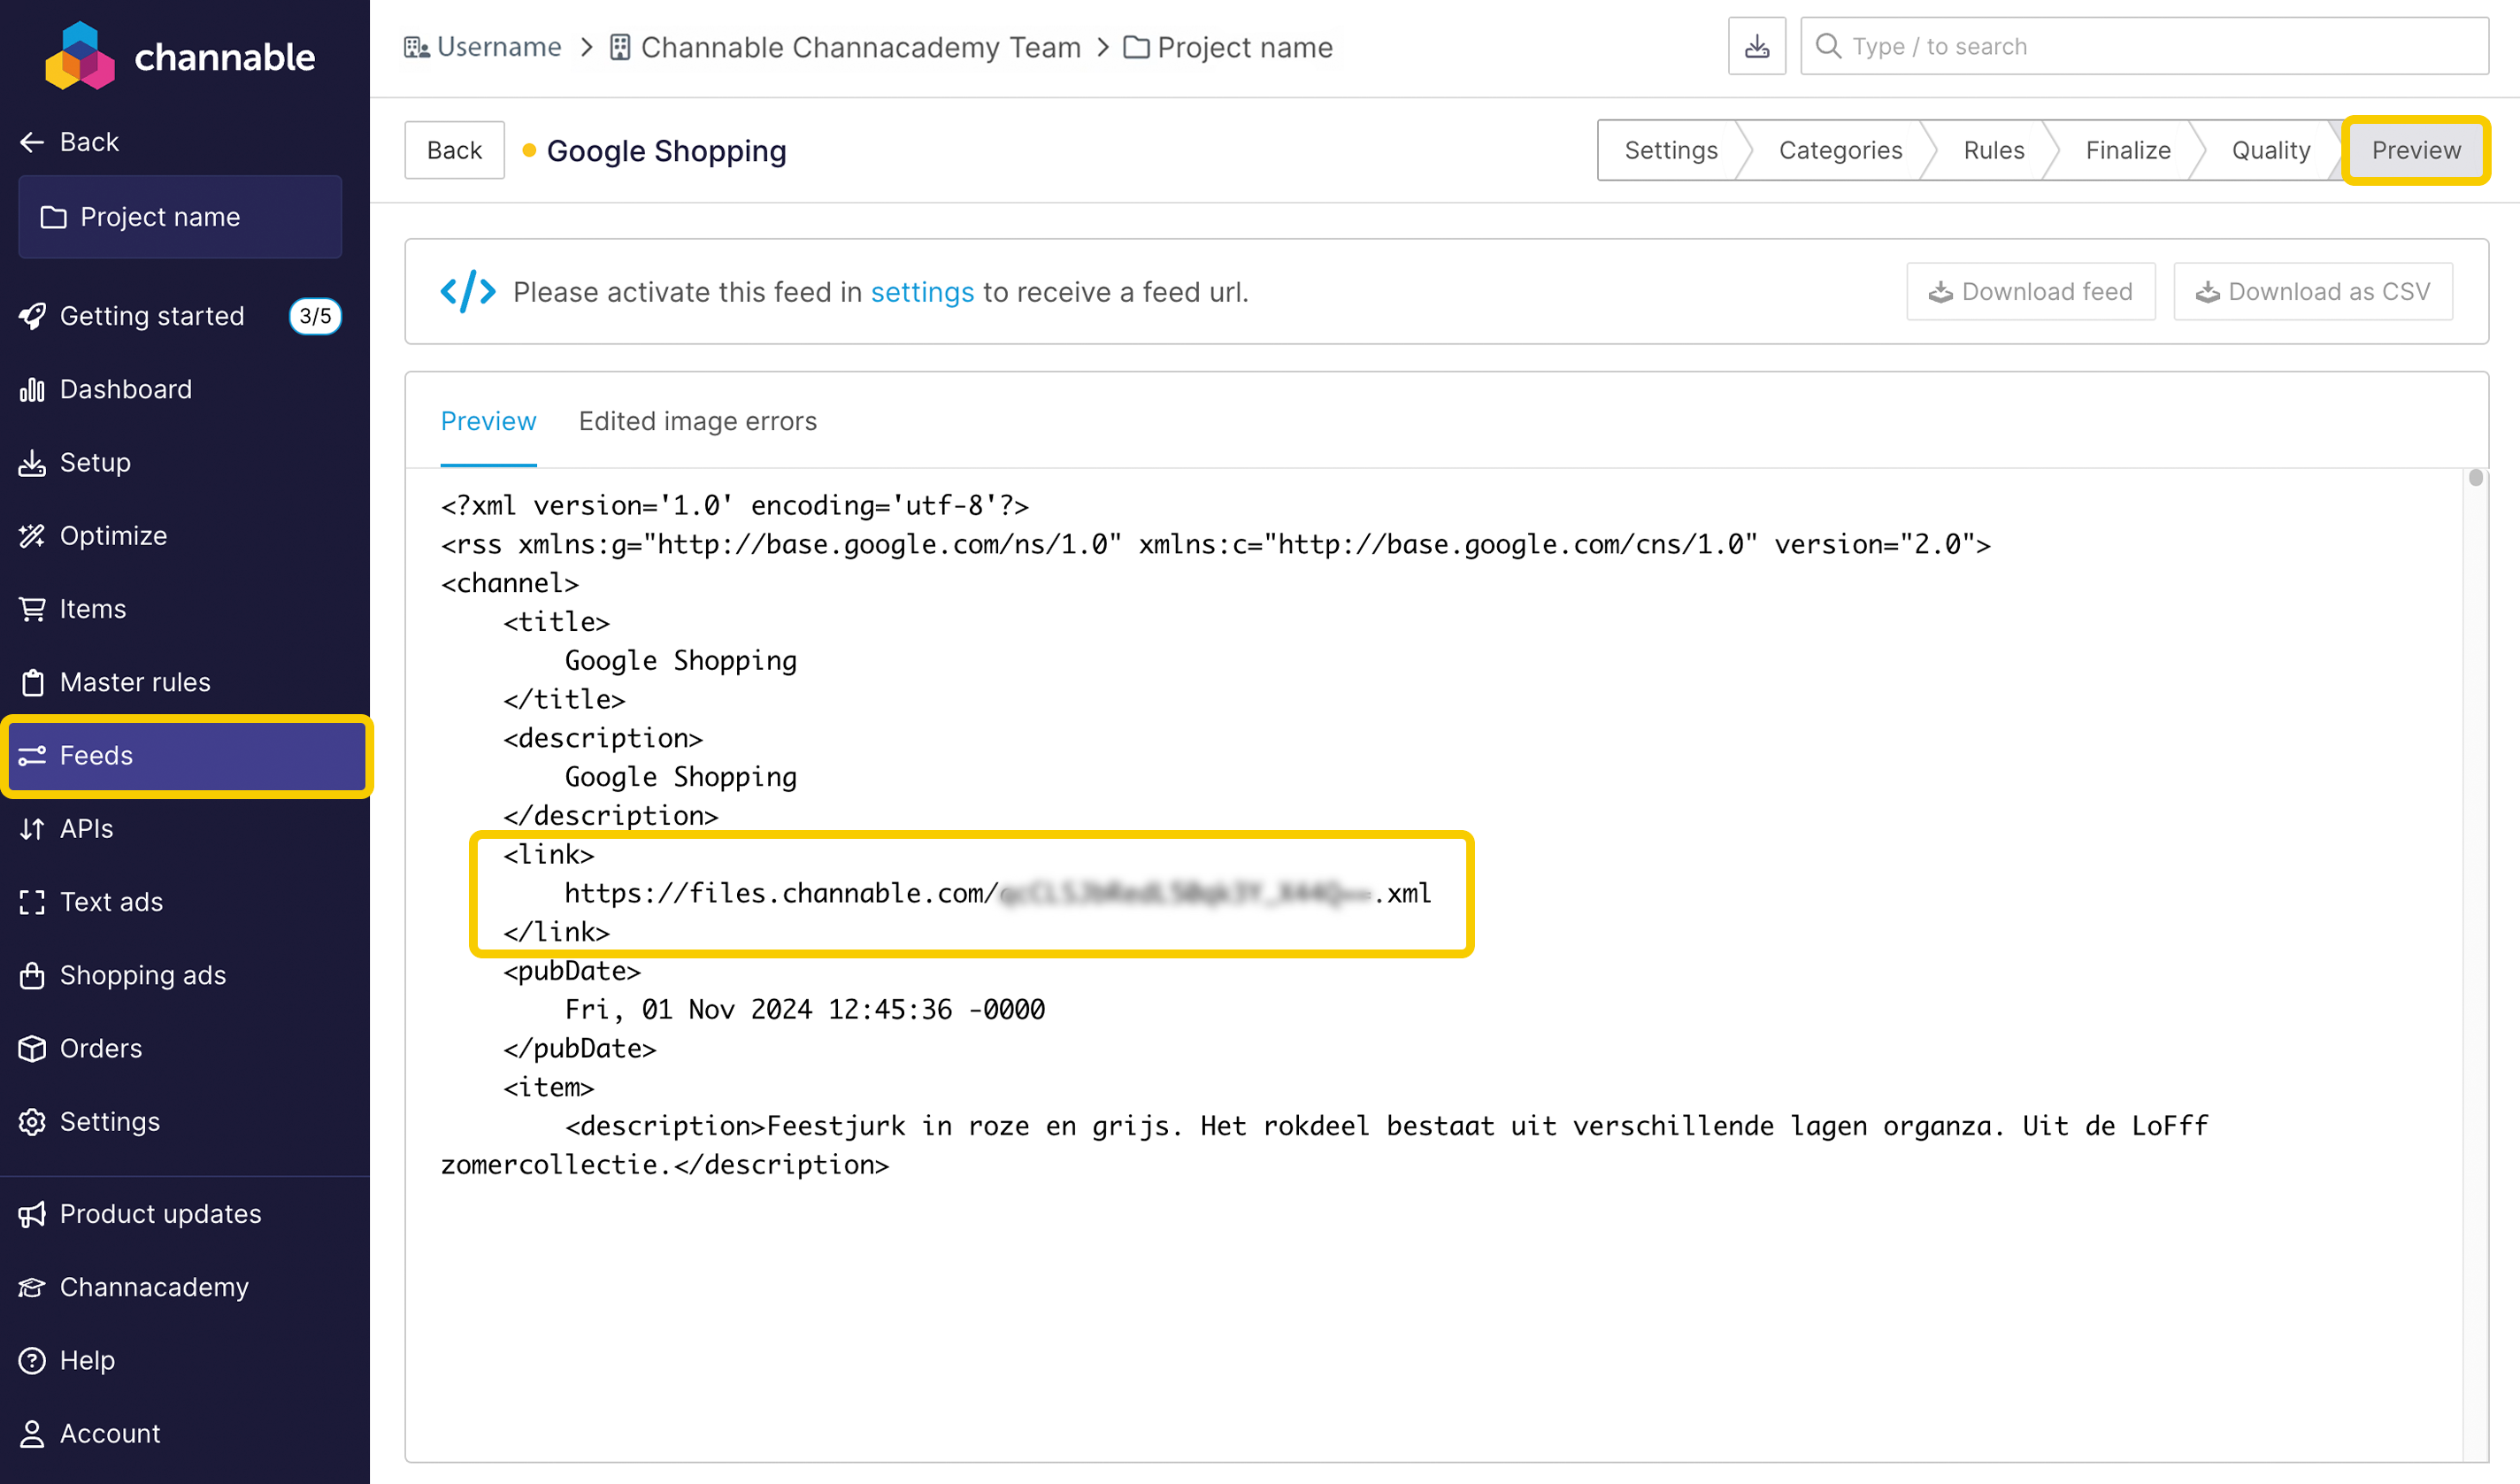Click the Download feed button
Image resolution: width=2520 pixels, height=1484 pixels.
pos(2031,292)
